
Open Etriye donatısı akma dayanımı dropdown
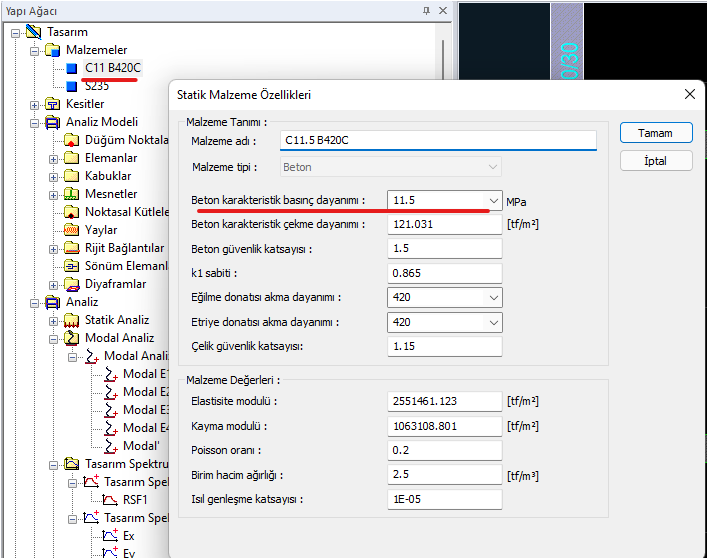coord(493,322)
